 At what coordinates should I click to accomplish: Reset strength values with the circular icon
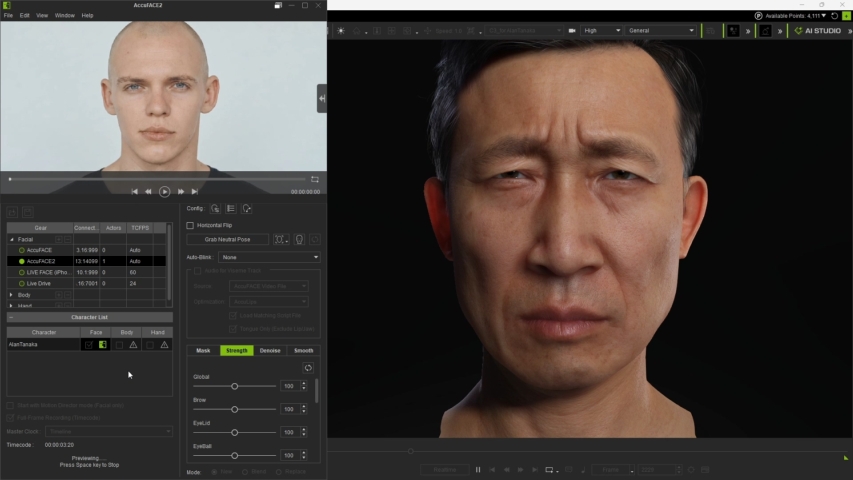pos(308,368)
